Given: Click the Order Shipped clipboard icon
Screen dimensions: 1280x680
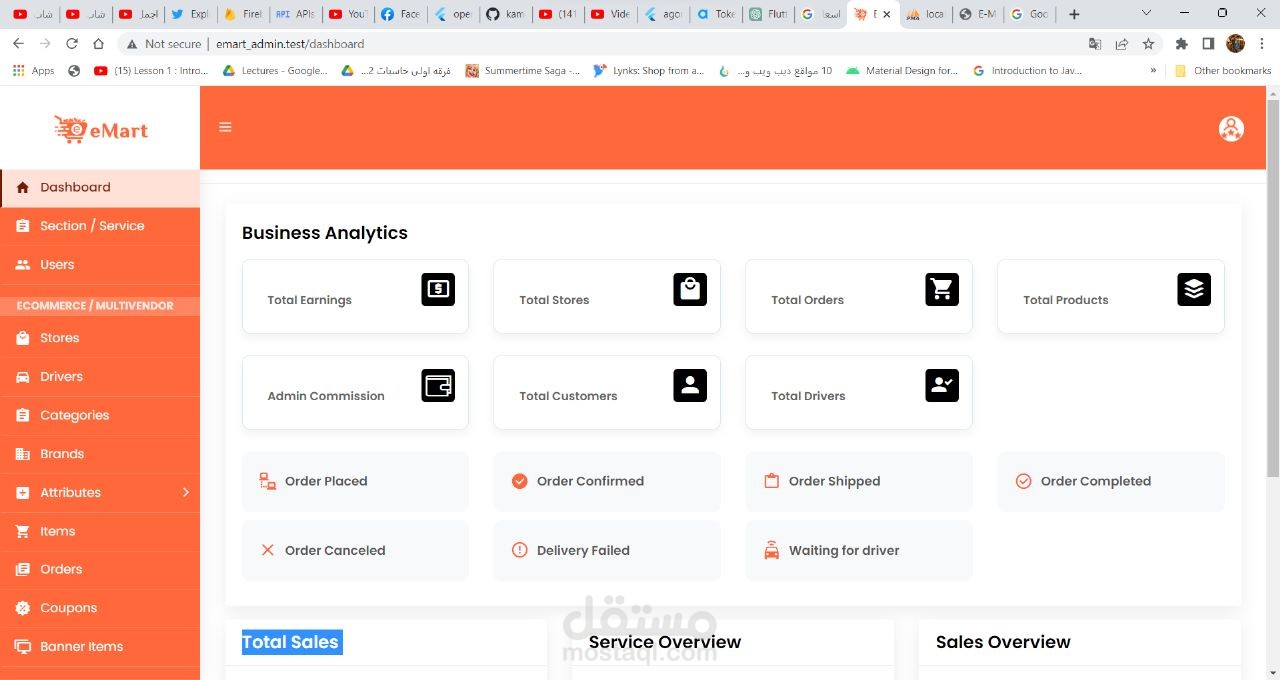Looking at the screenshot, I should 772,481.
